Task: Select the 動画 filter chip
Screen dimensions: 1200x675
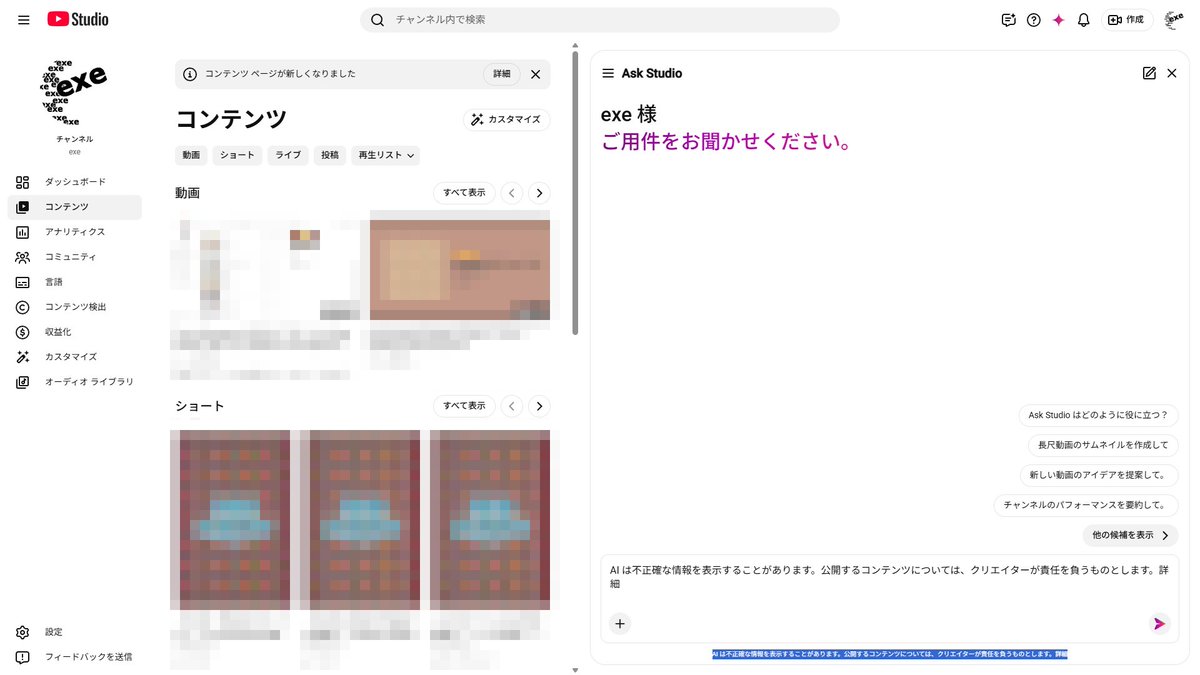Action: (191, 155)
